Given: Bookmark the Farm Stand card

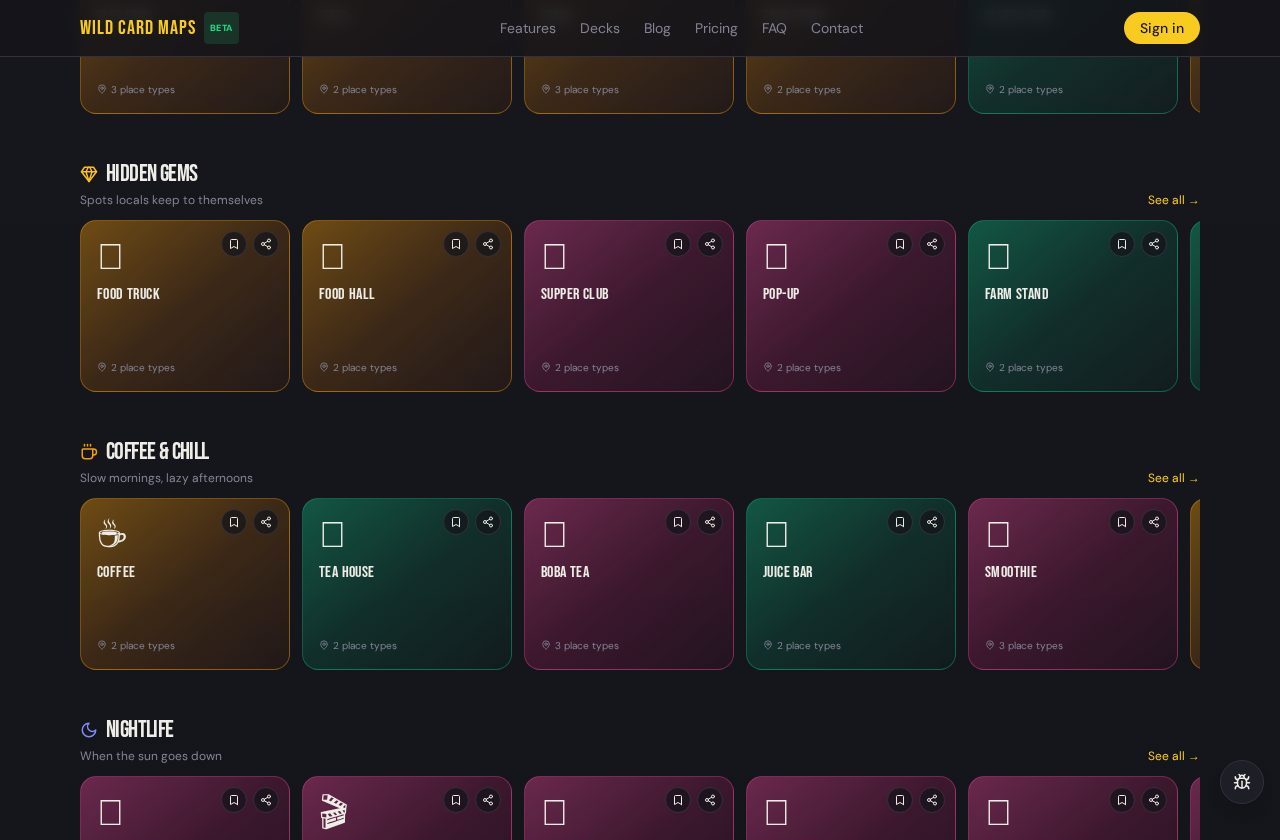Looking at the screenshot, I should 1122,244.
